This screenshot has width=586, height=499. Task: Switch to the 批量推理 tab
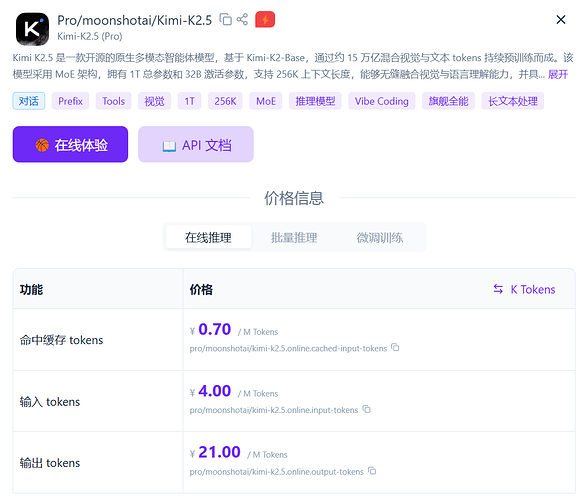click(x=294, y=237)
